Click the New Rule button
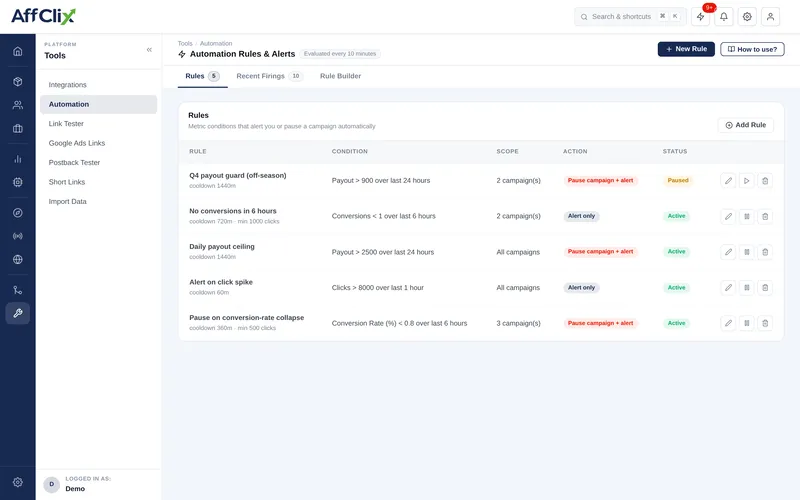 click(686, 49)
